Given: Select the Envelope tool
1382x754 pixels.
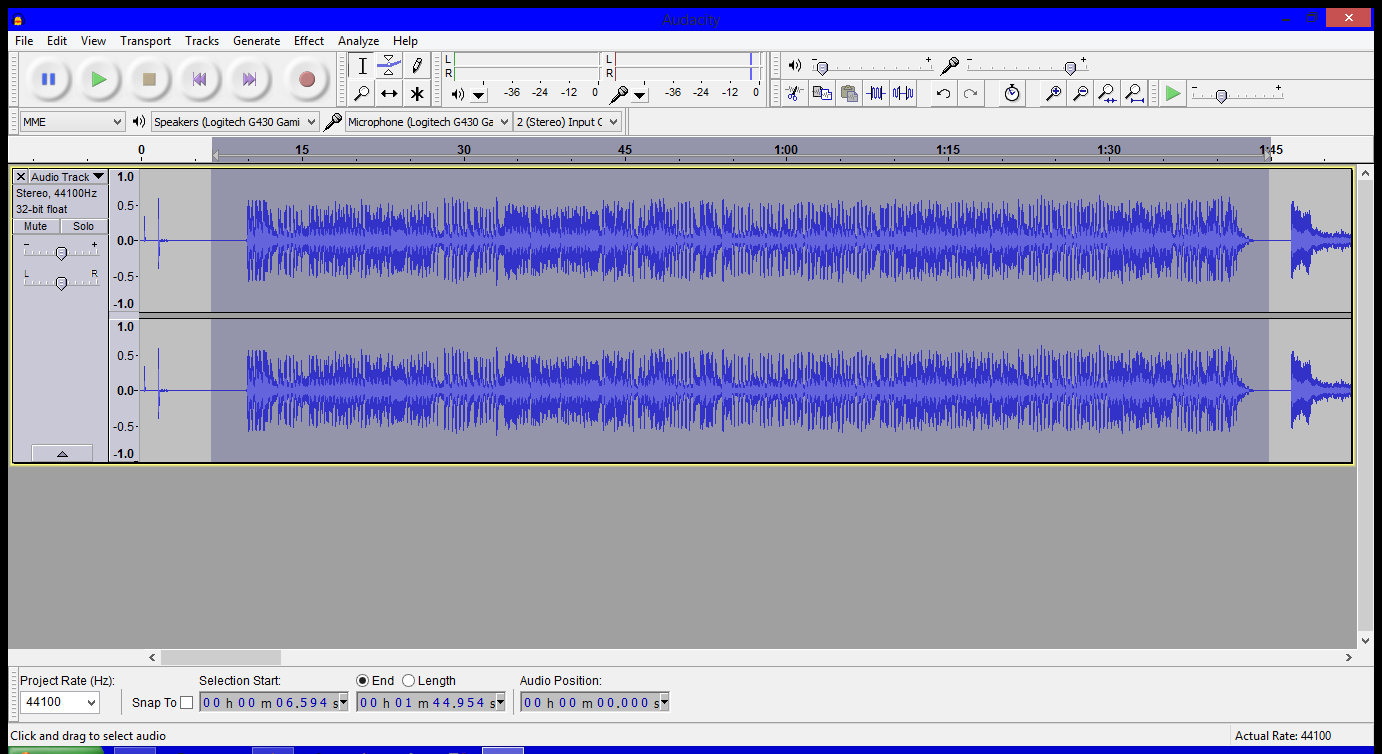Looking at the screenshot, I should (x=389, y=66).
